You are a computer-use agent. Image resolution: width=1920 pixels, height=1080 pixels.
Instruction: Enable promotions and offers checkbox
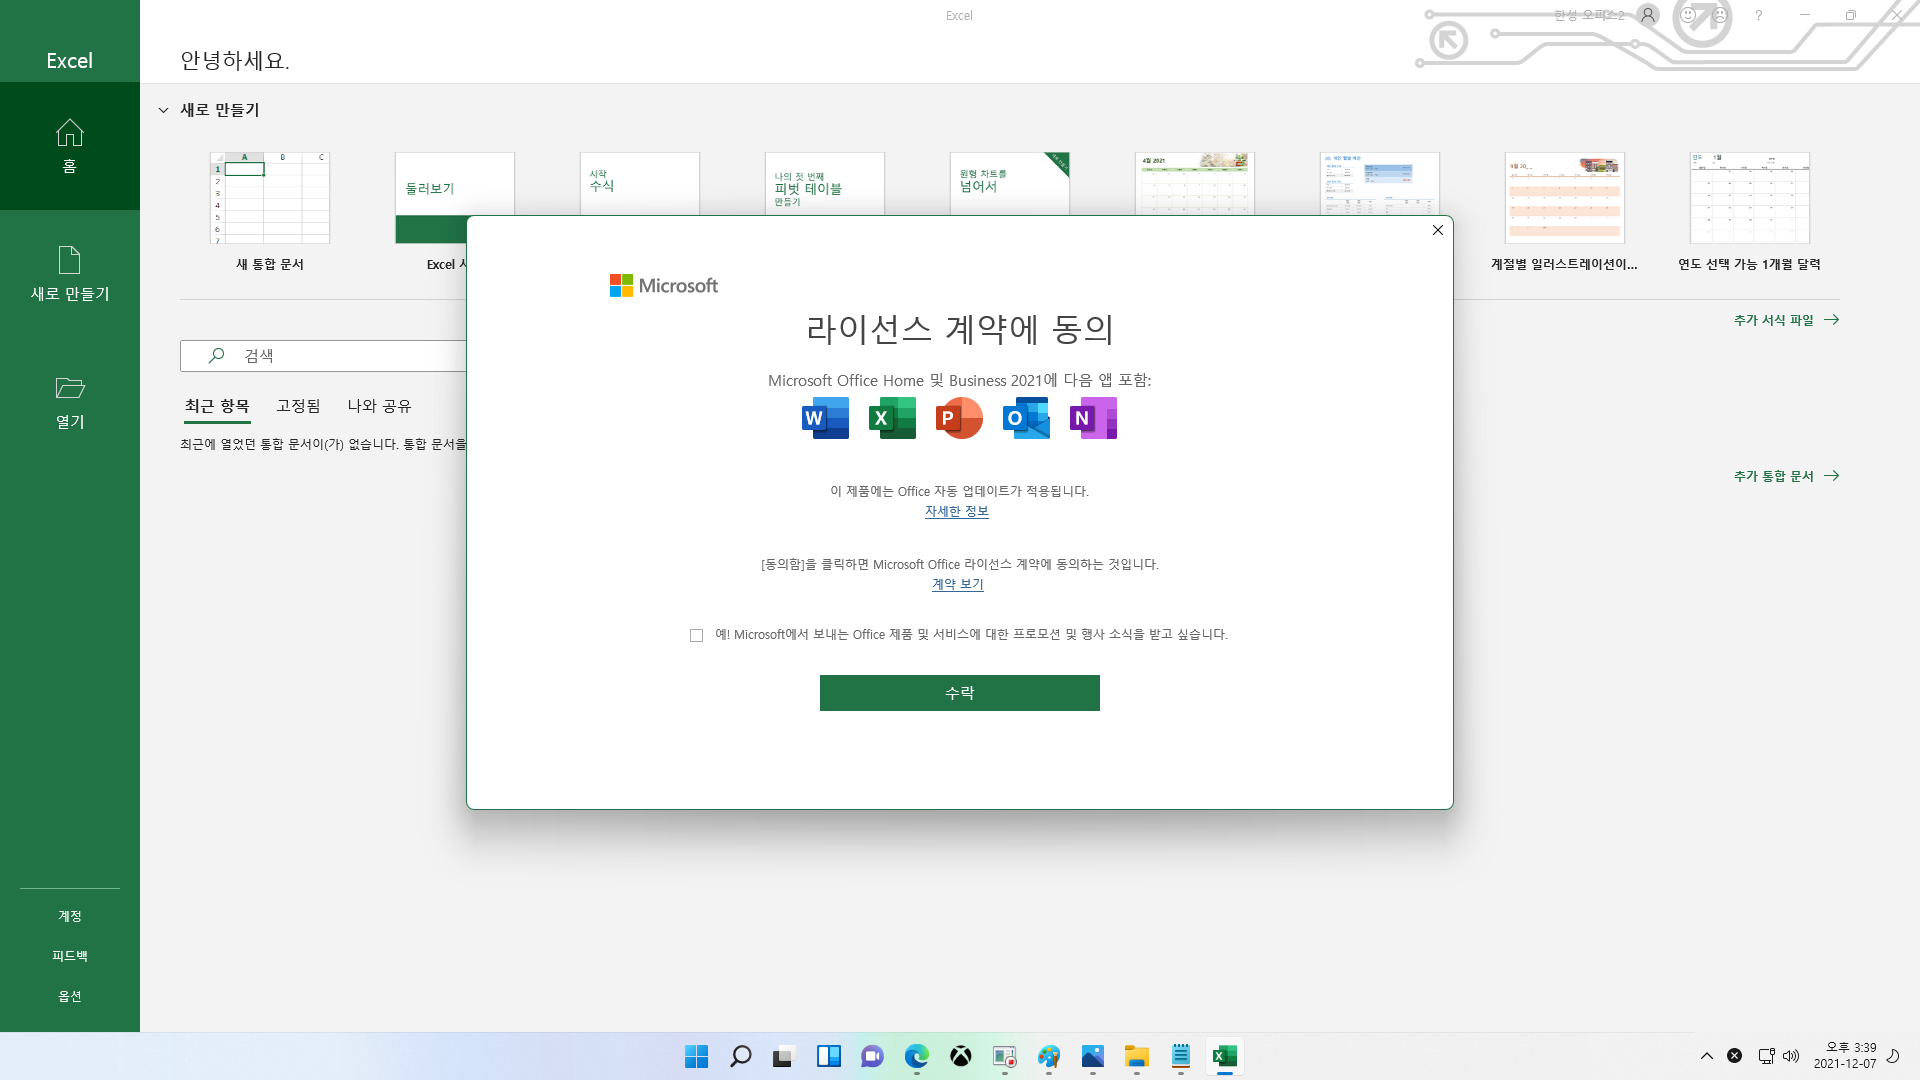(x=696, y=635)
